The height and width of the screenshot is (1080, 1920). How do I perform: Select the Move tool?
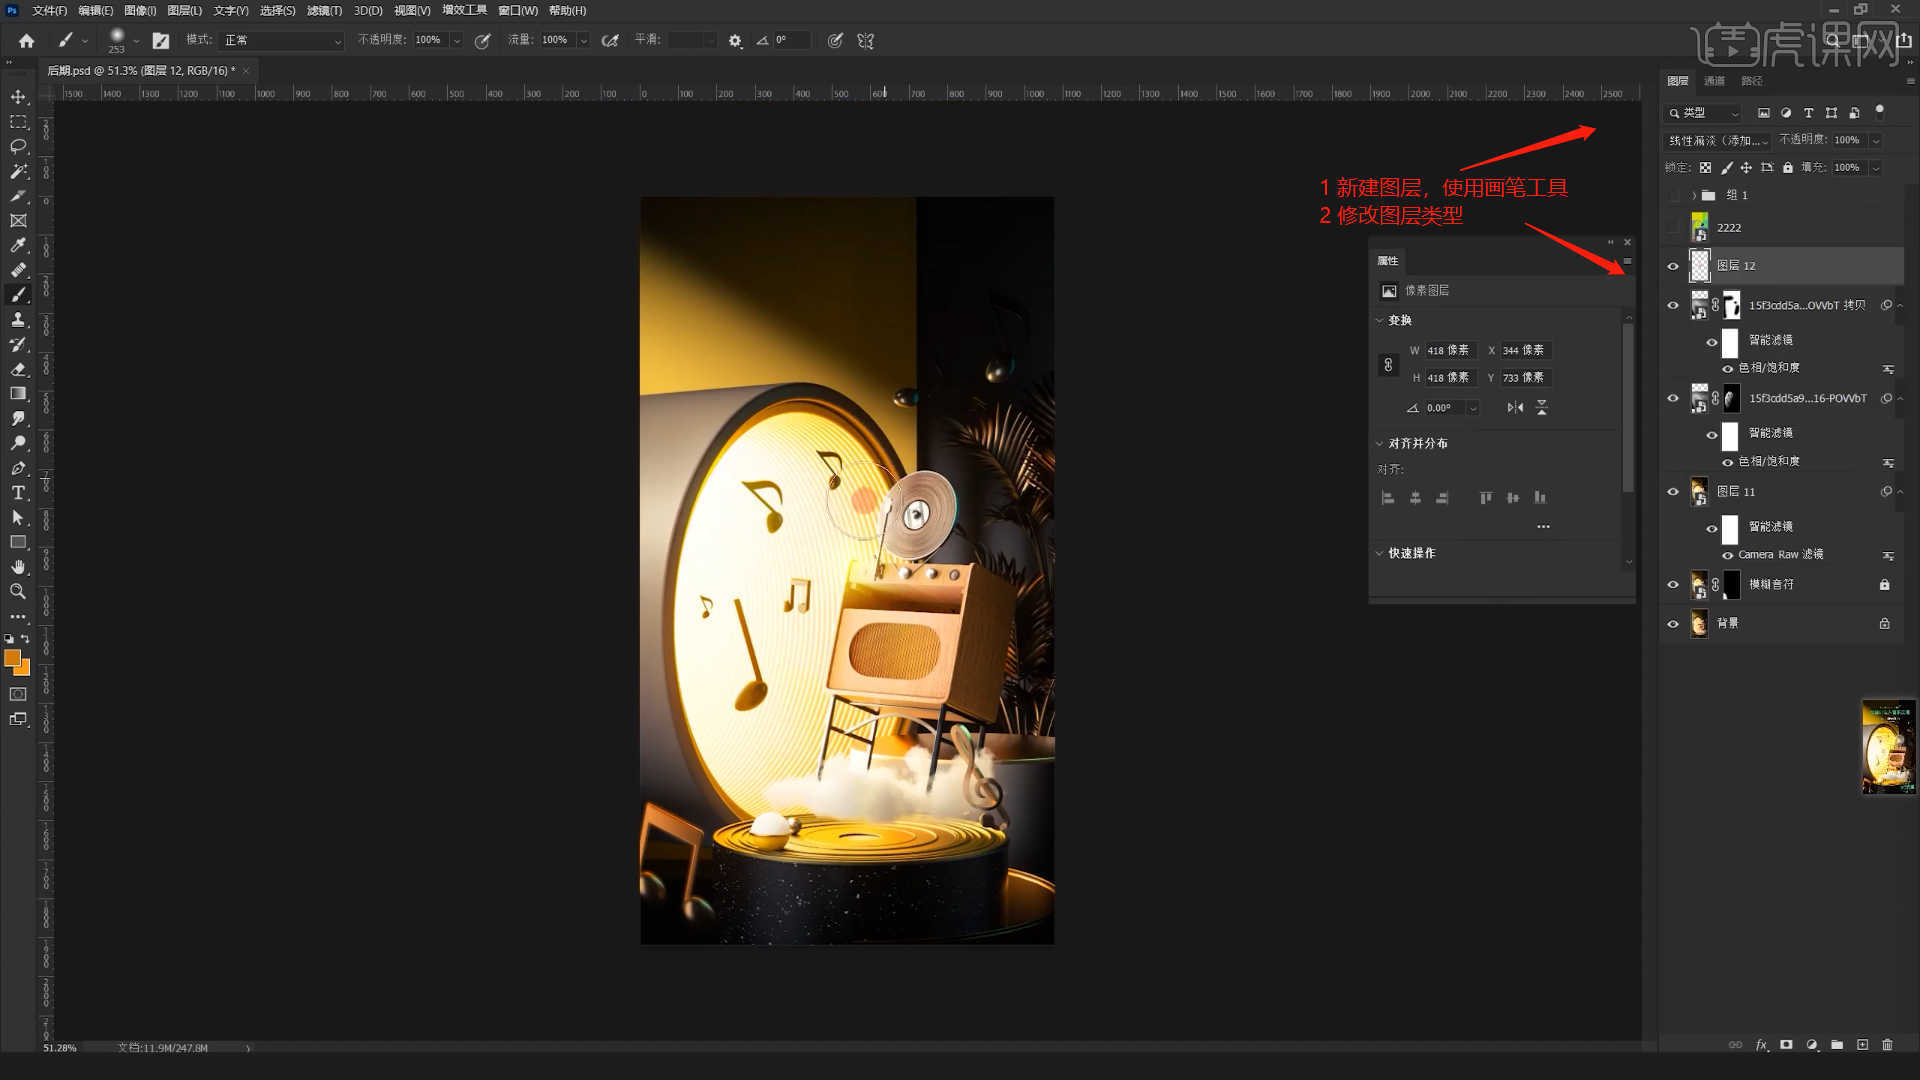(x=18, y=97)
